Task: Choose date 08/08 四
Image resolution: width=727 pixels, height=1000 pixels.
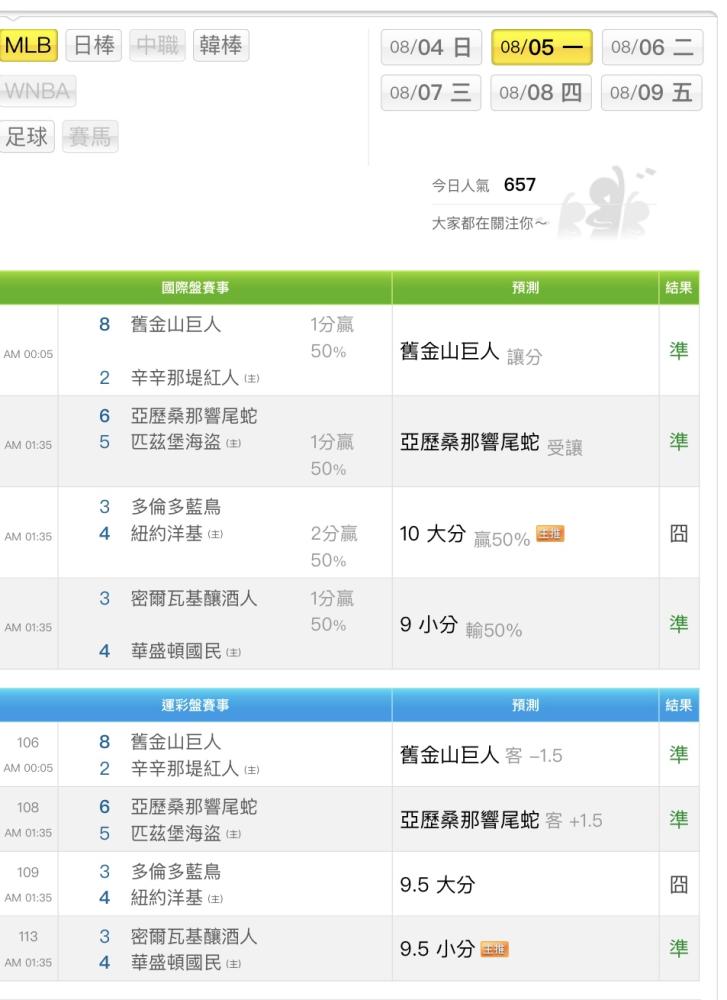Action: [x=541, y=93]
